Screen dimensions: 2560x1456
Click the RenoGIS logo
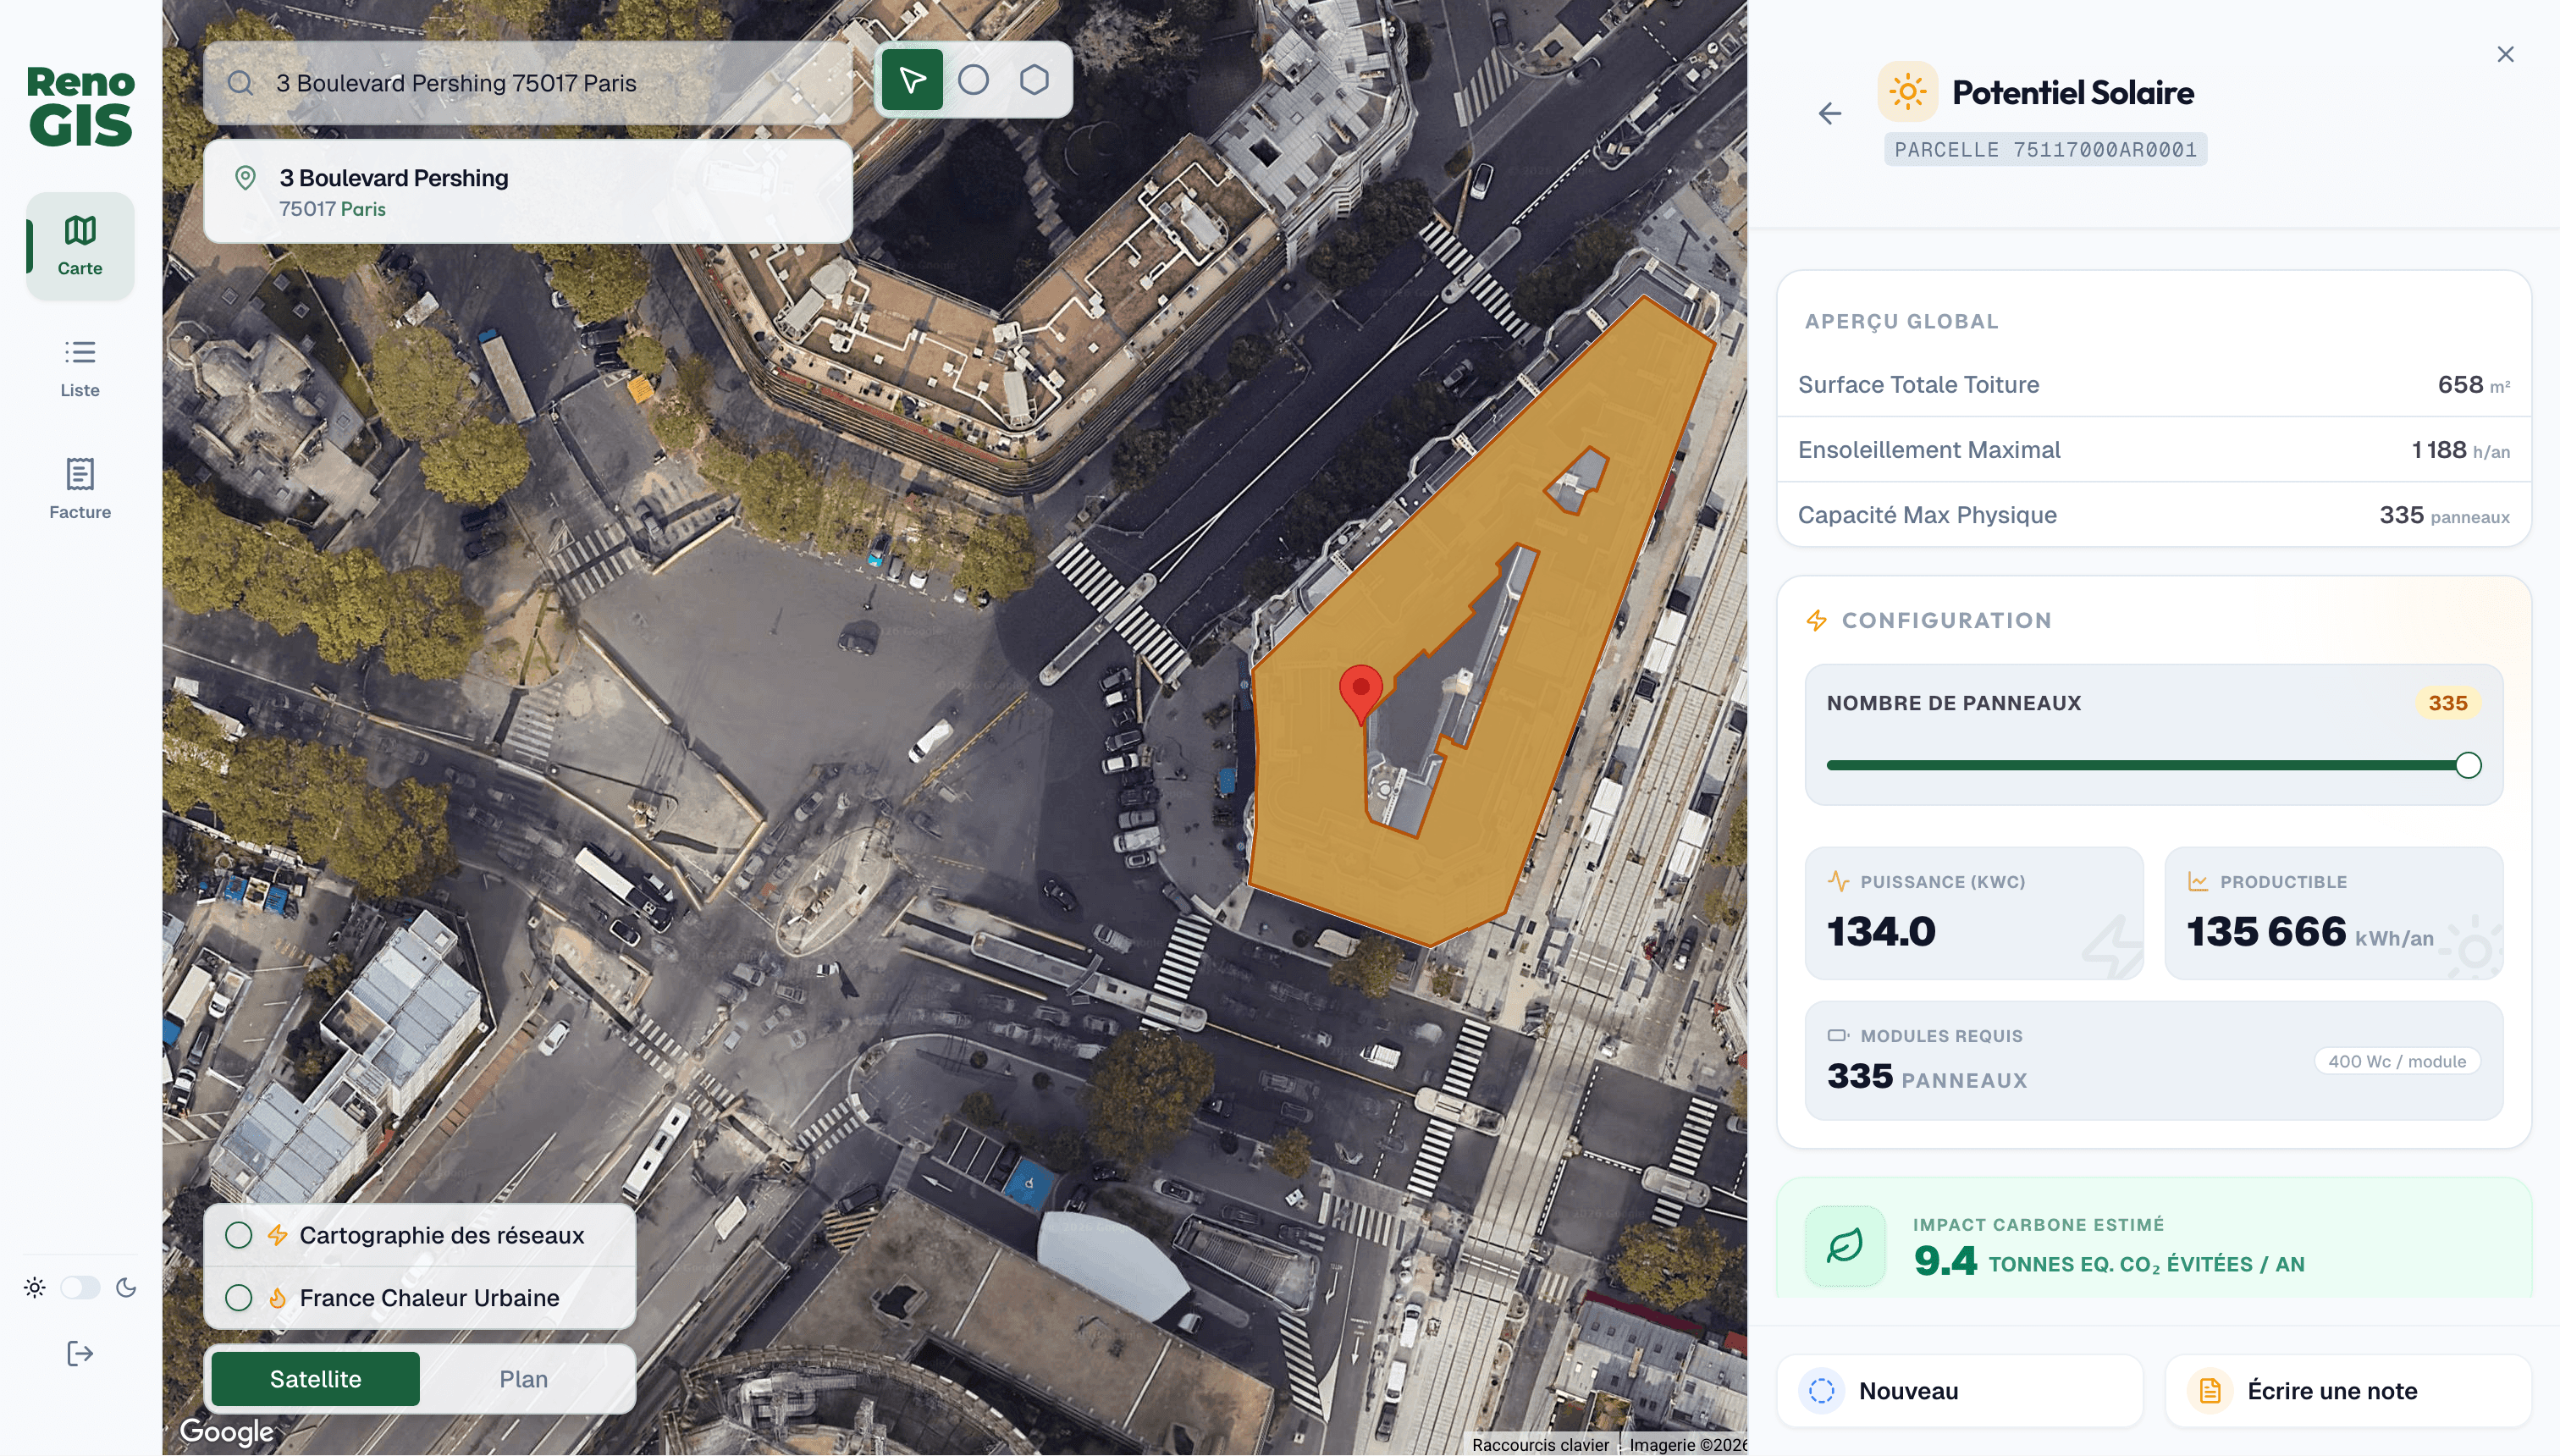coord(80,106)
